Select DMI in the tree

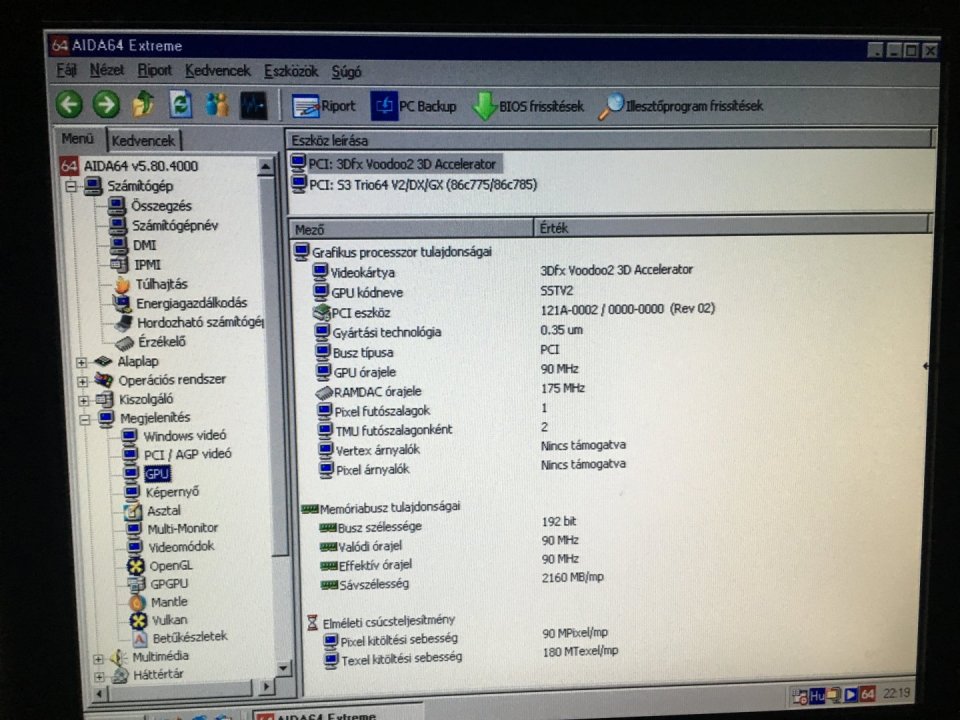click(x=133, y=245)
